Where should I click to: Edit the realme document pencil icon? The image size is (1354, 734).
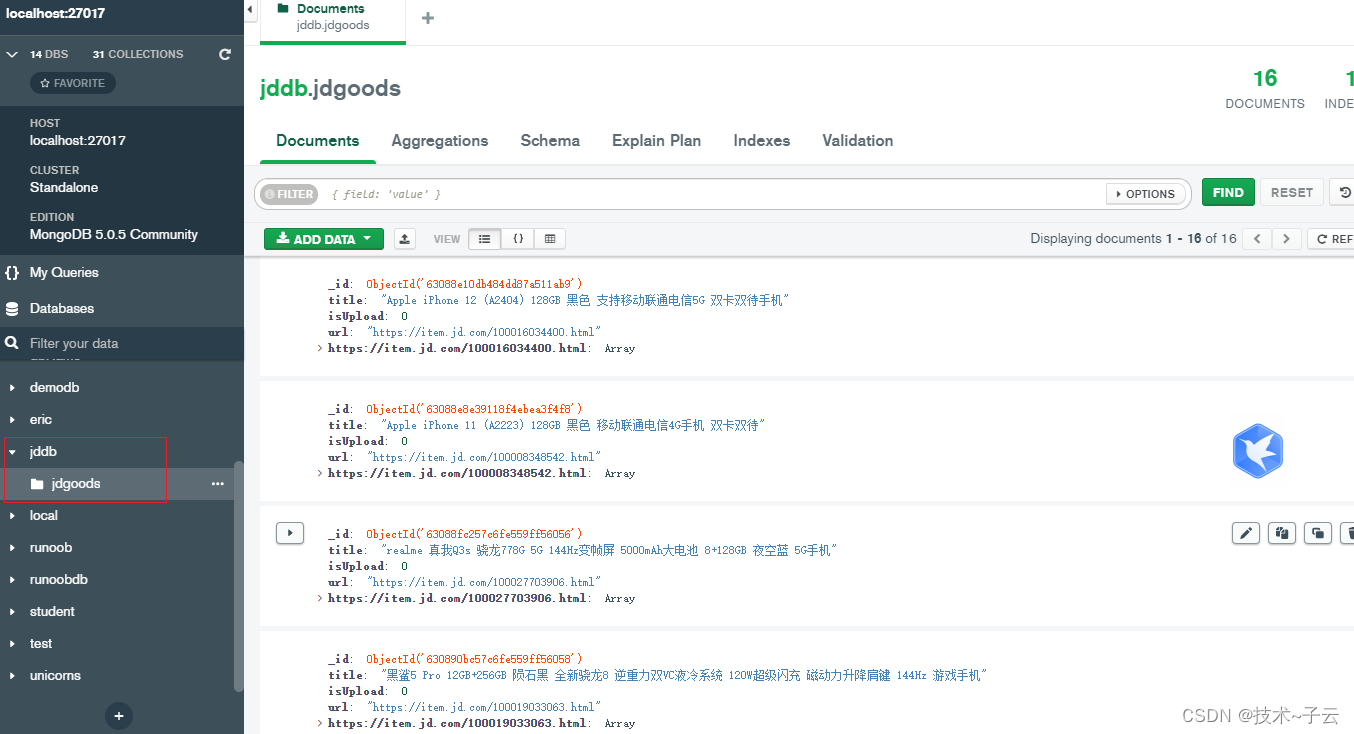pyautogui.click(x=1246, y=533)
